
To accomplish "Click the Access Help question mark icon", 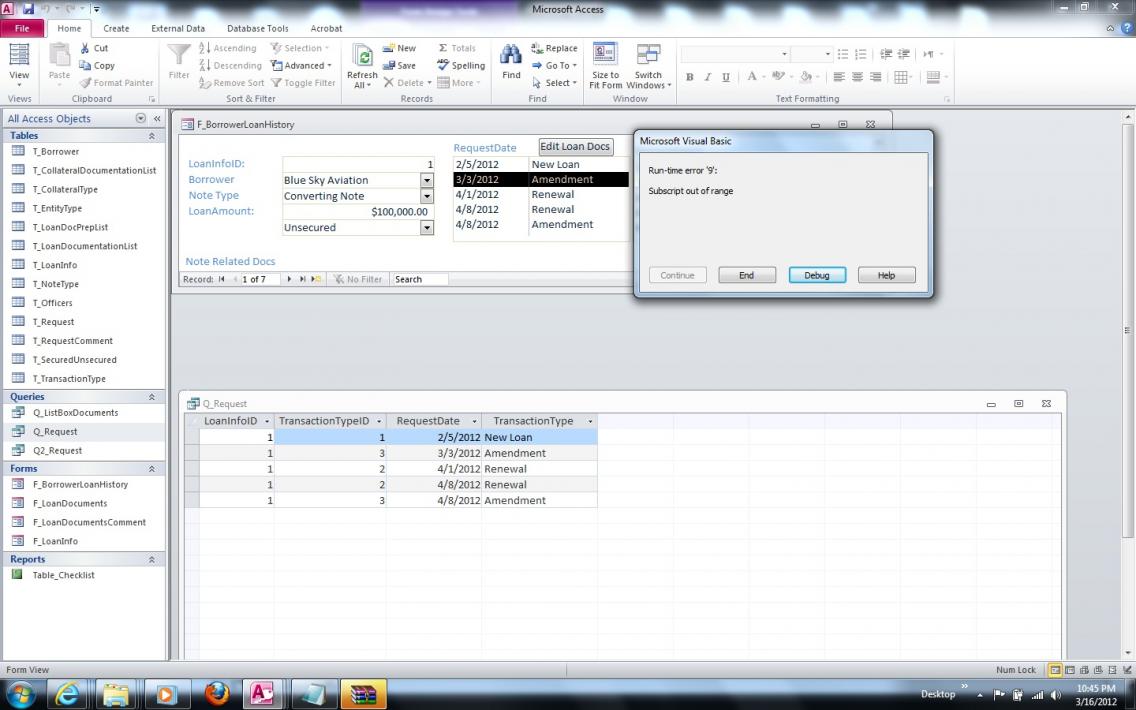I will [1127, 28].
